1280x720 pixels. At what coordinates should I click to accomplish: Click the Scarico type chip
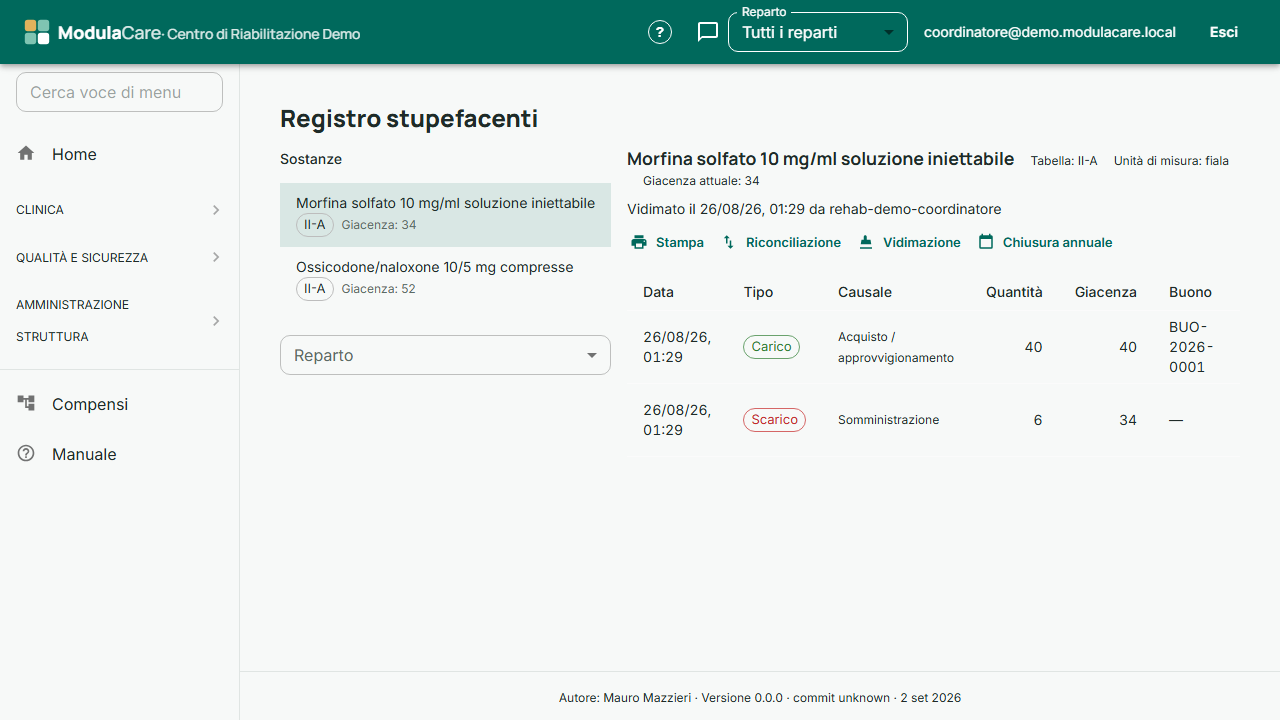click(x=774, y=420)
